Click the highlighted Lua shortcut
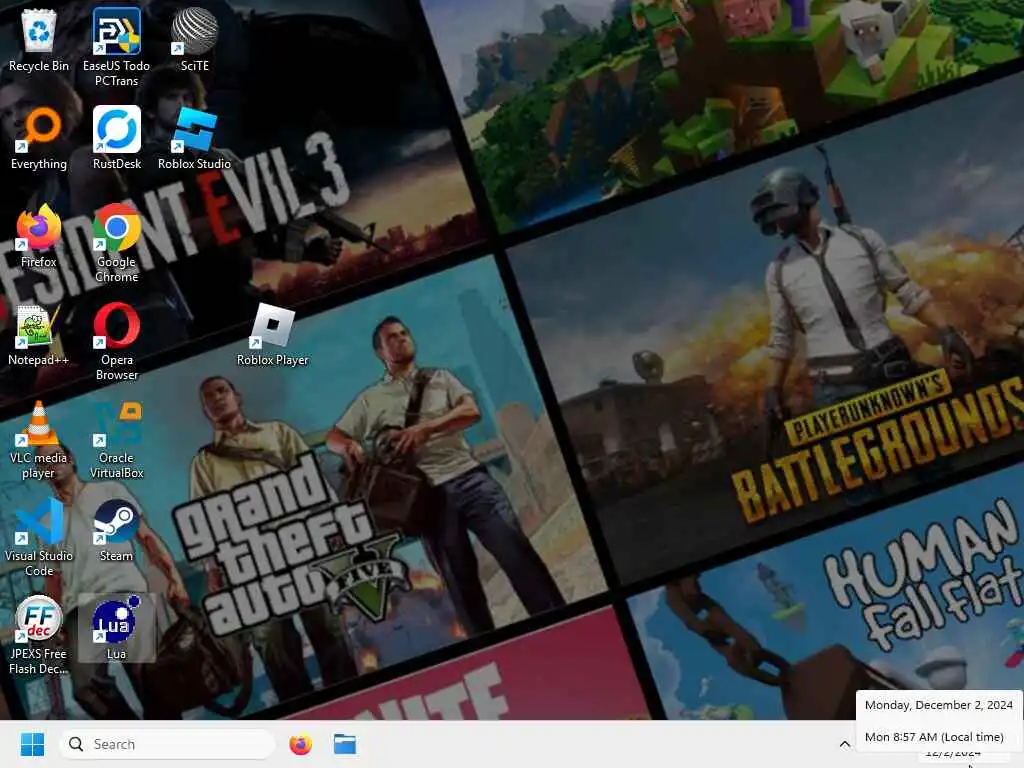This screenshot has height=768, width=1024. pos(116,628)
